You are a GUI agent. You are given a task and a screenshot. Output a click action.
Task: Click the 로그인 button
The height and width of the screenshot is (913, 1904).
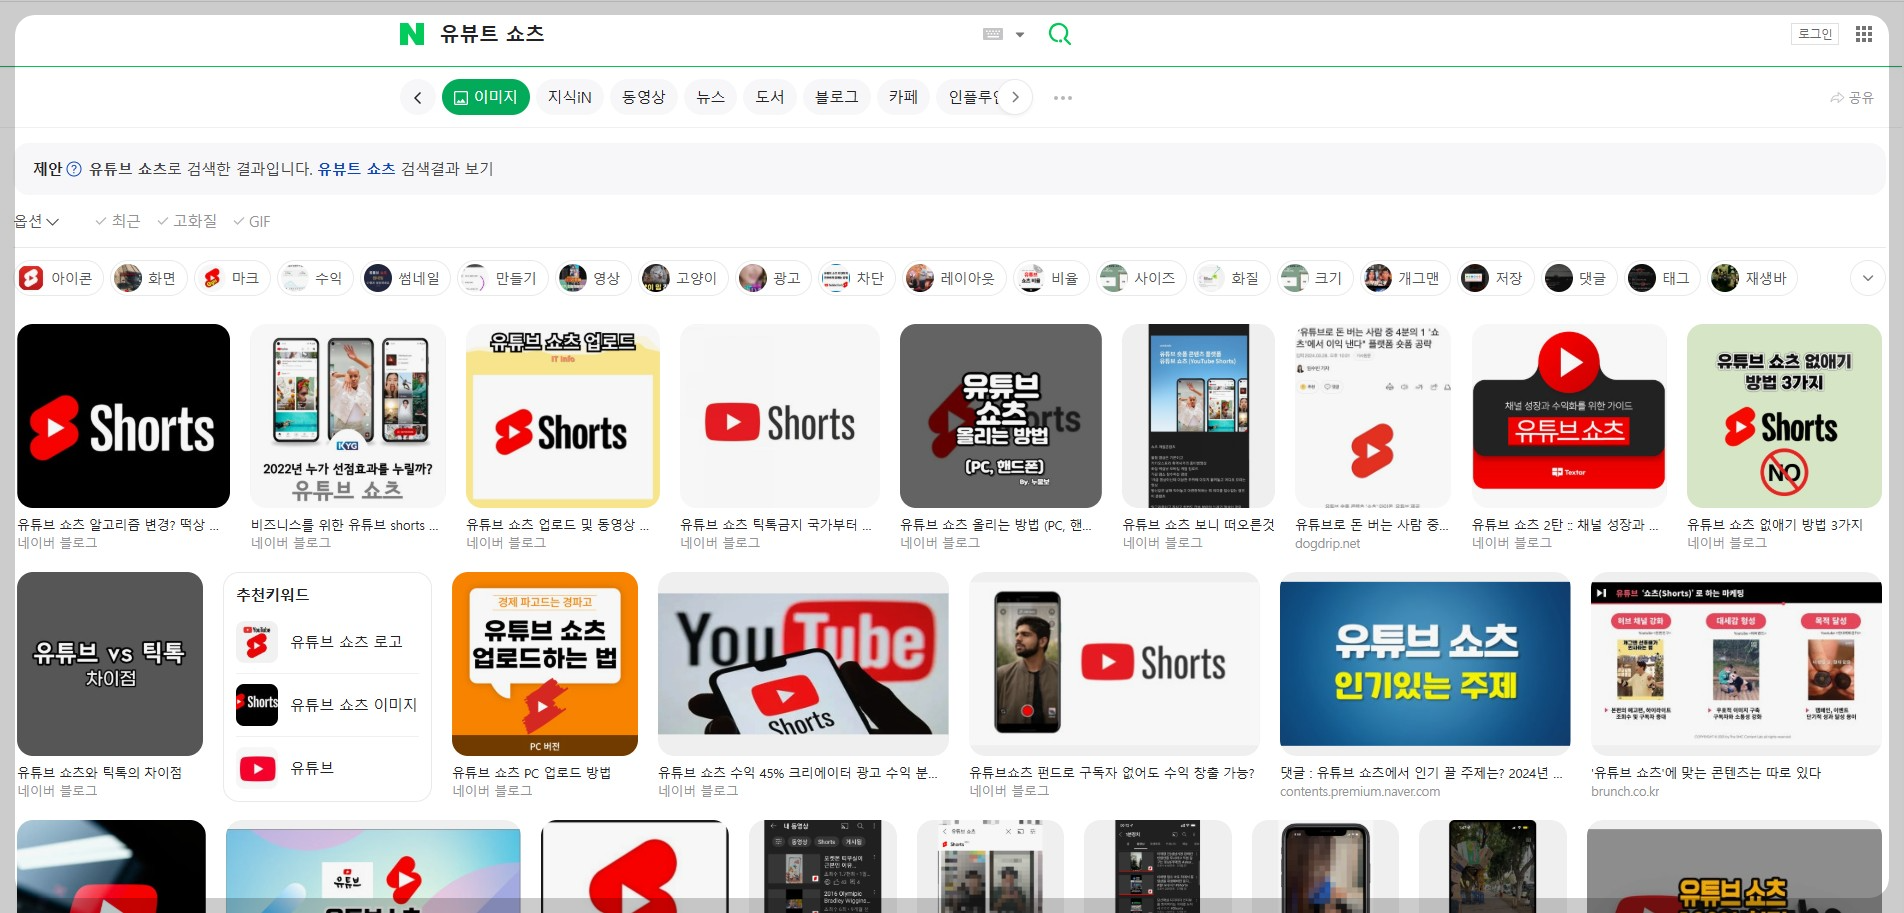point(1815,34)
